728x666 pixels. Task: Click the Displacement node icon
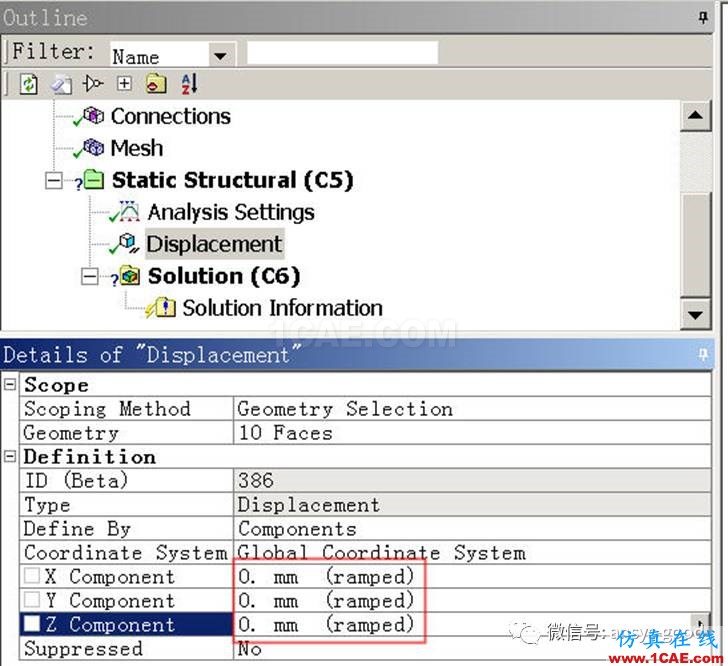129,243
